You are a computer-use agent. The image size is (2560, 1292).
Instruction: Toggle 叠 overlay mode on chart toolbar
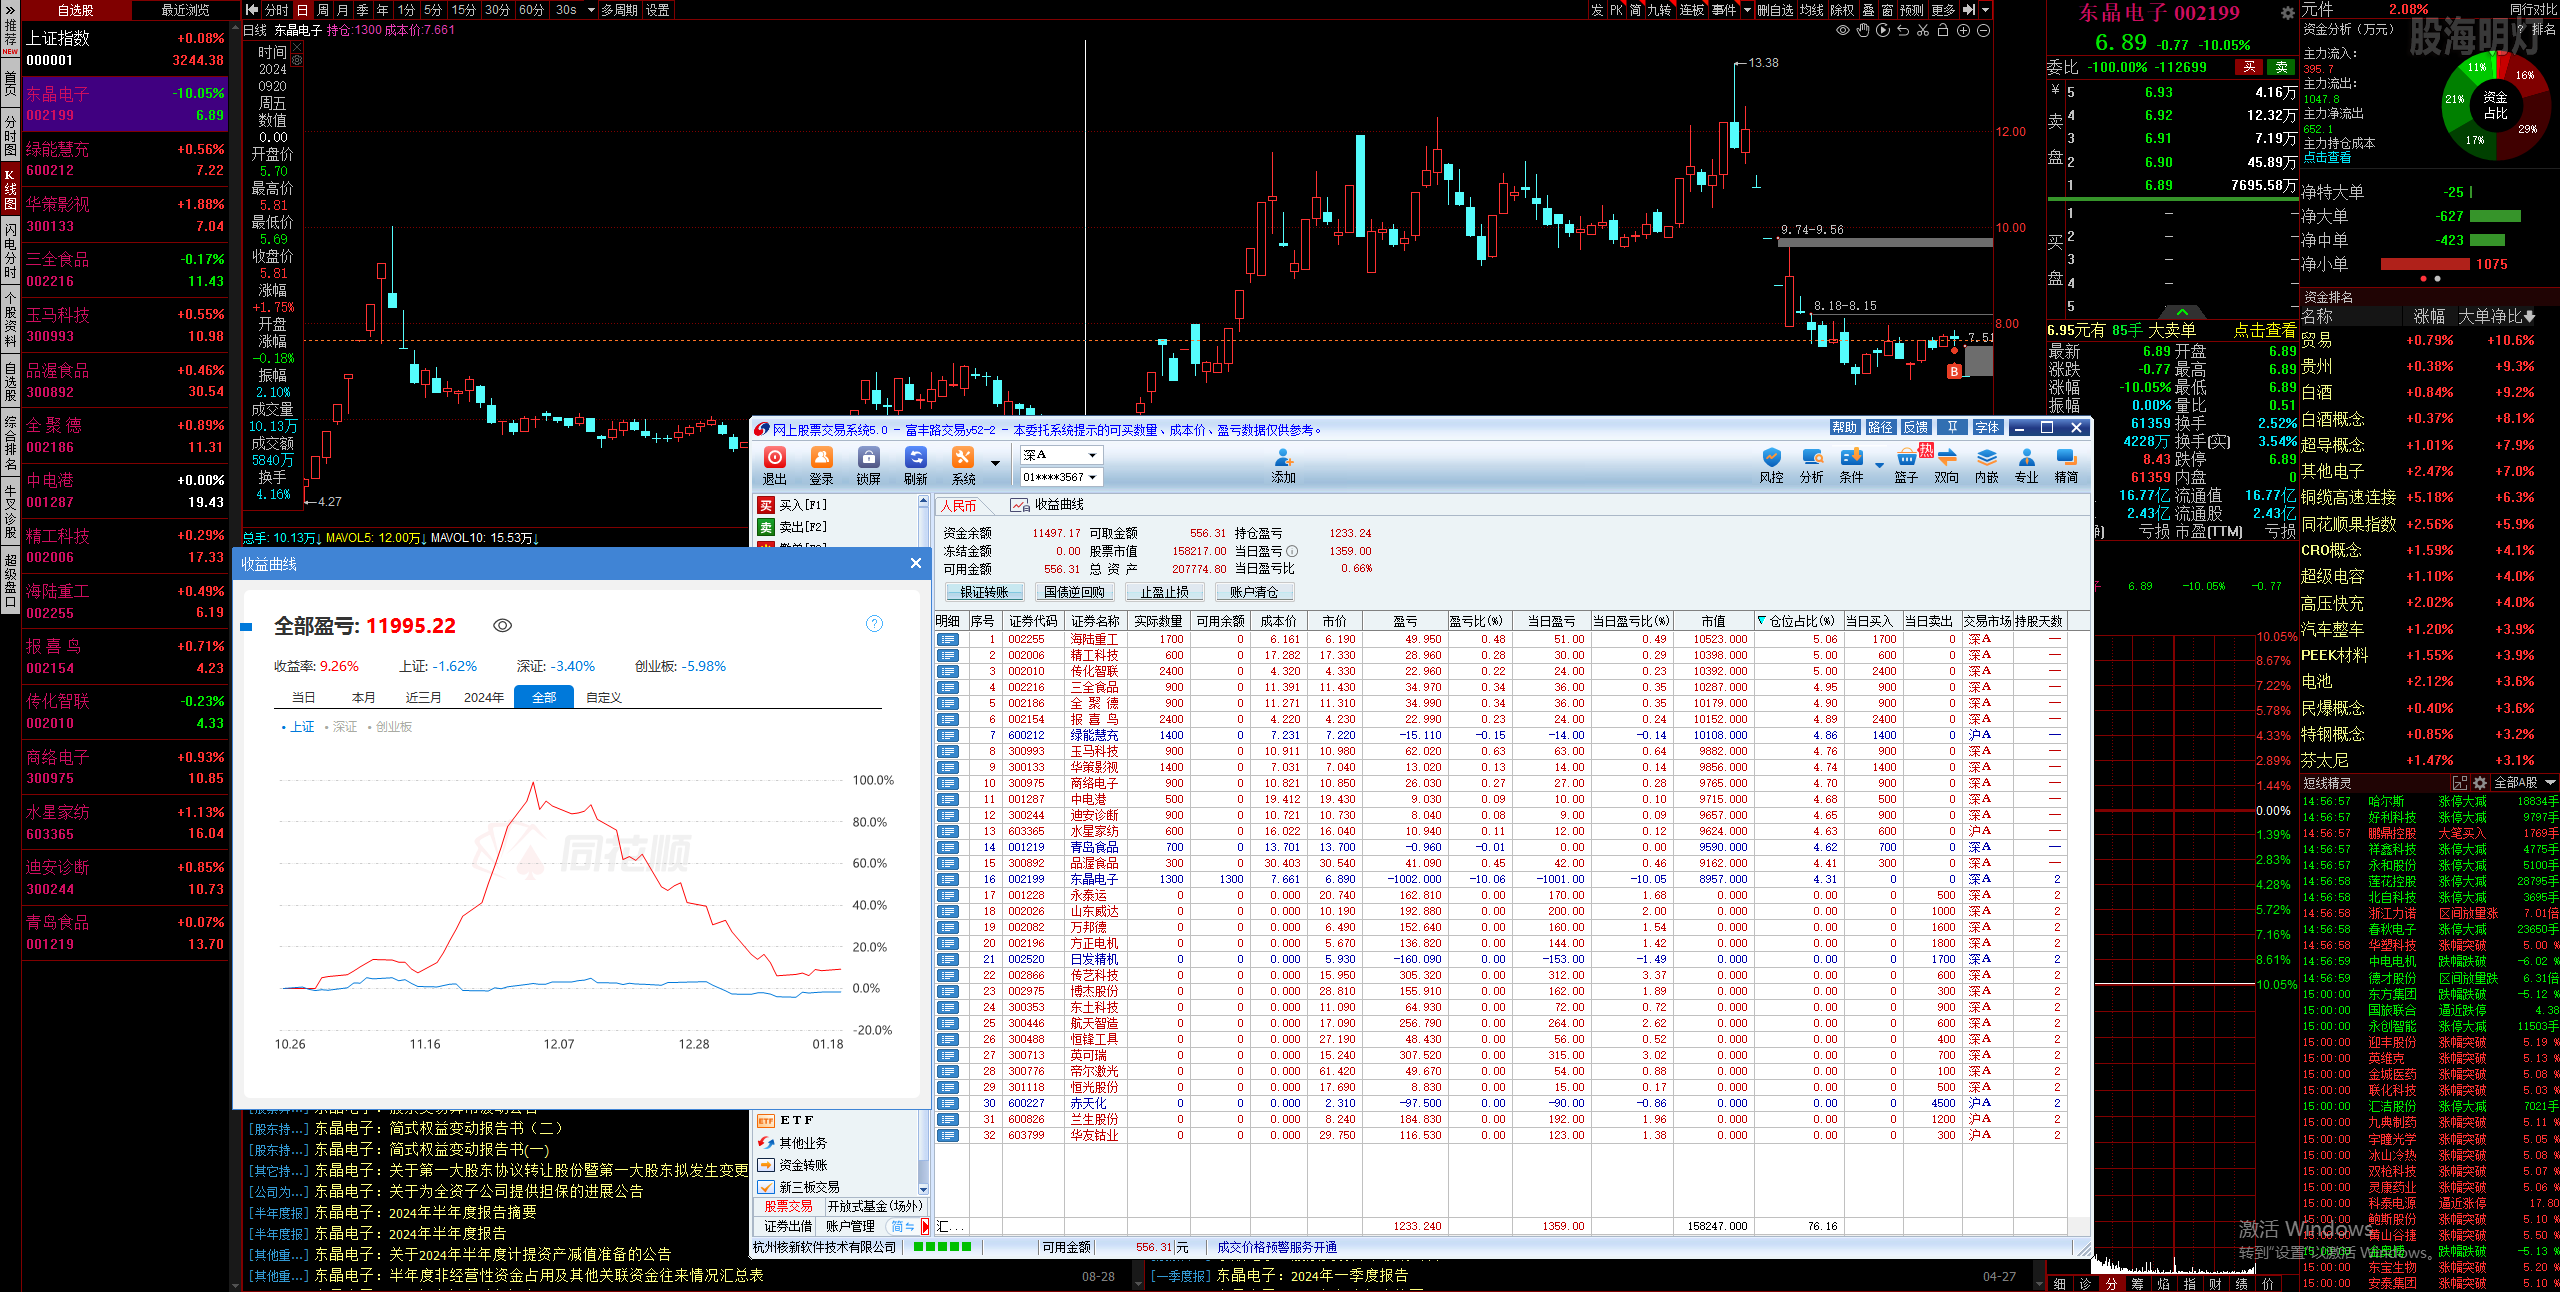pos(1867,10)
